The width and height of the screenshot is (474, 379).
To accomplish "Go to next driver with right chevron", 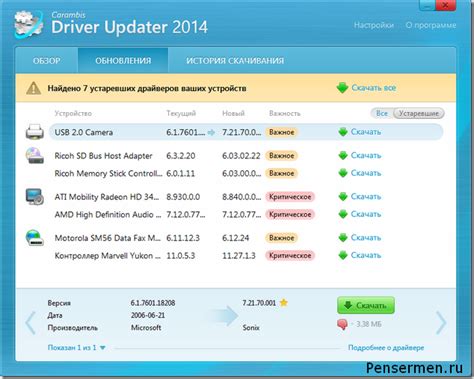I will pos(441,323).
